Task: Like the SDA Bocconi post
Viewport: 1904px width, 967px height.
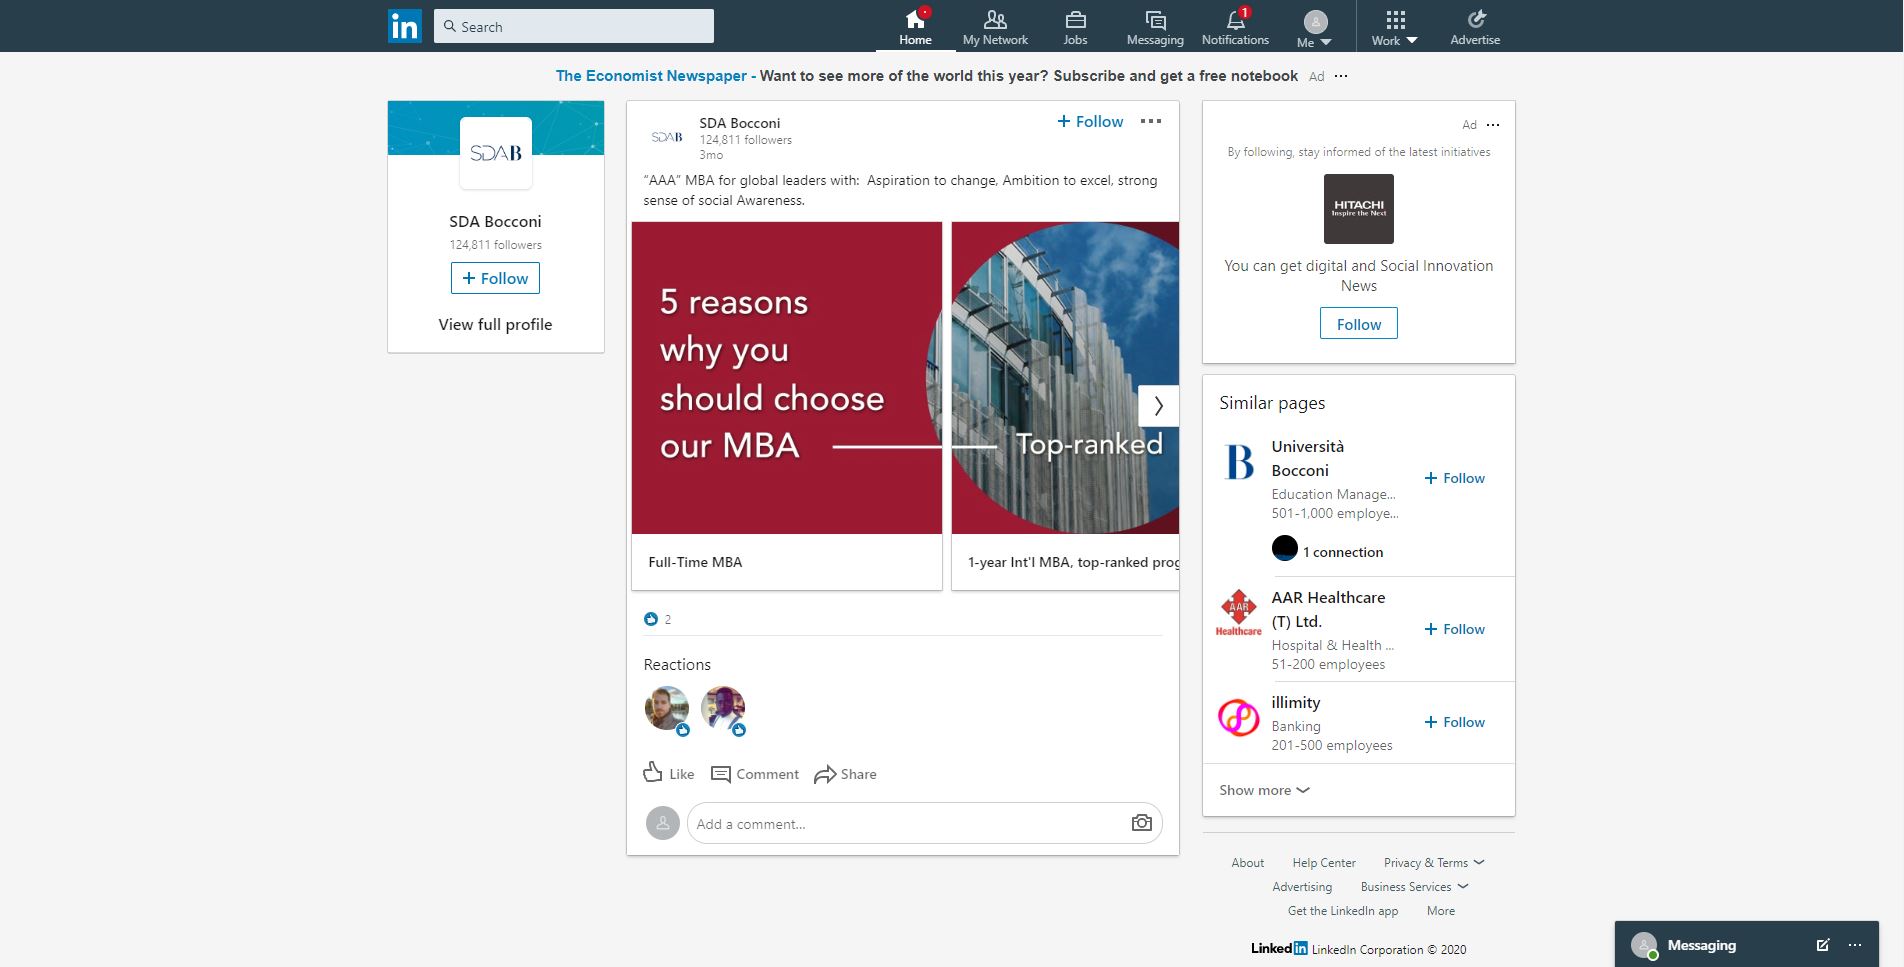Action: tap(669, 773)
